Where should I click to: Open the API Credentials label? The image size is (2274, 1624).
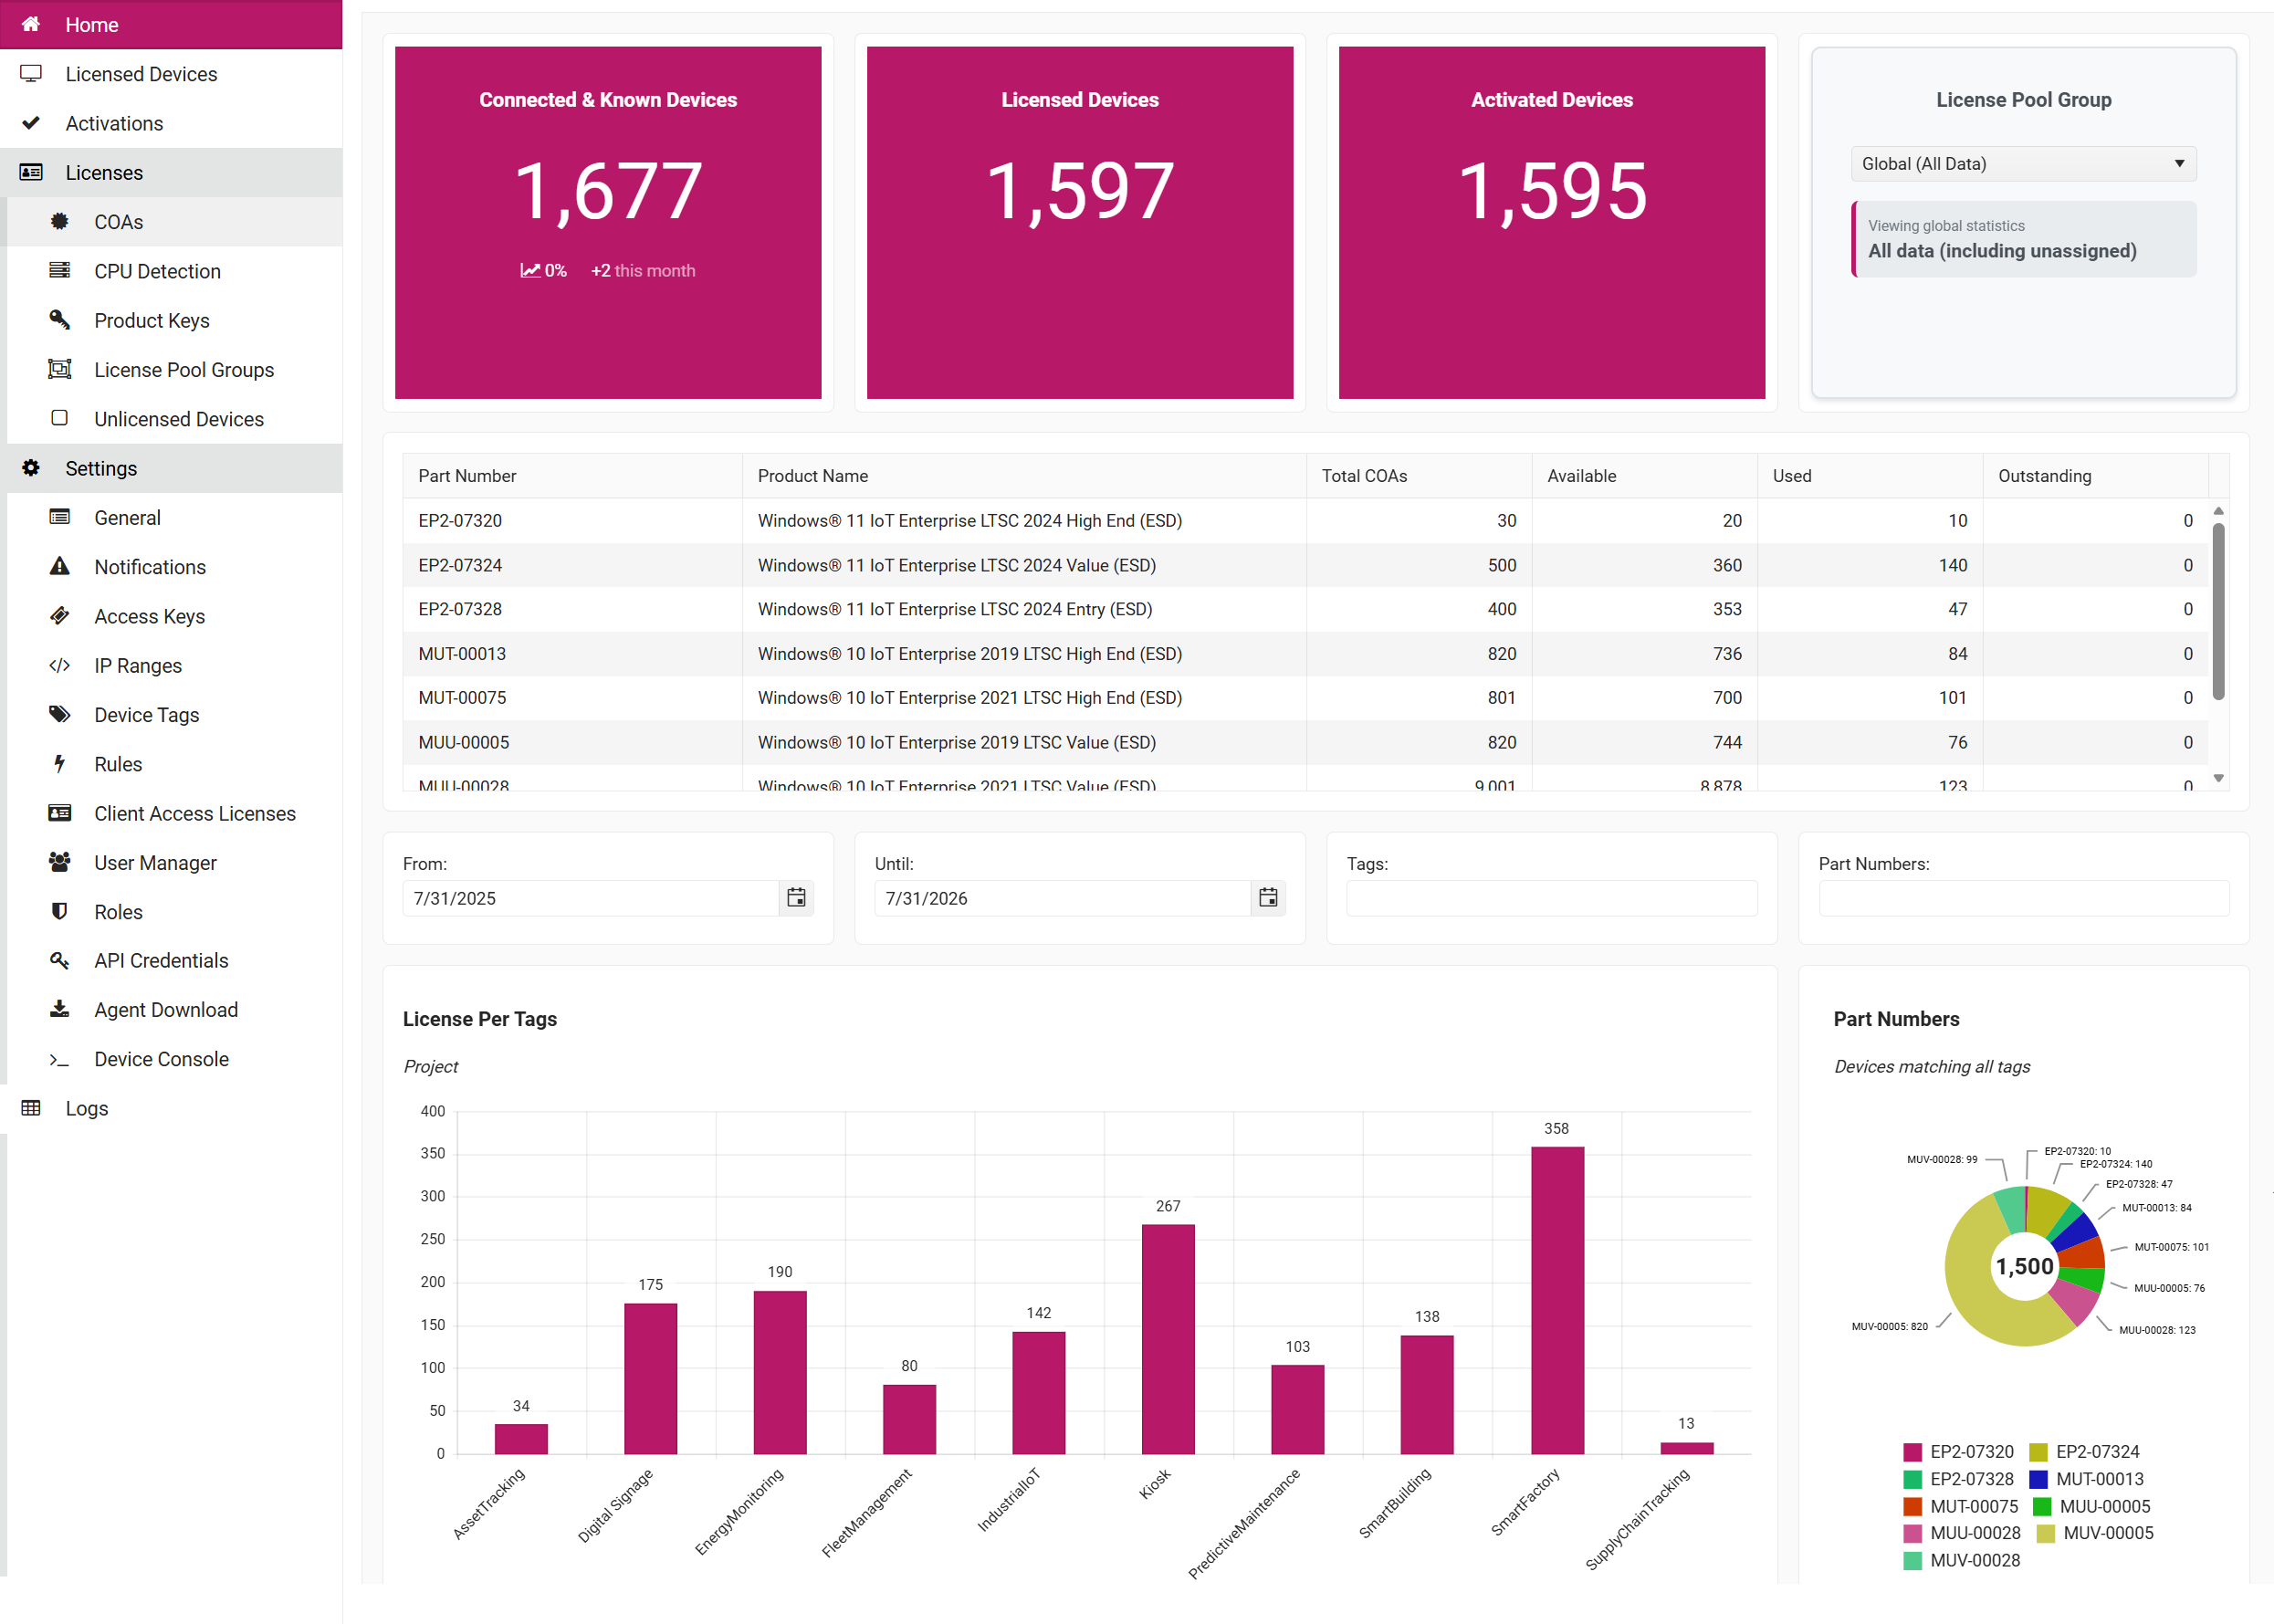pyautogui.click(x=161, y=960)
